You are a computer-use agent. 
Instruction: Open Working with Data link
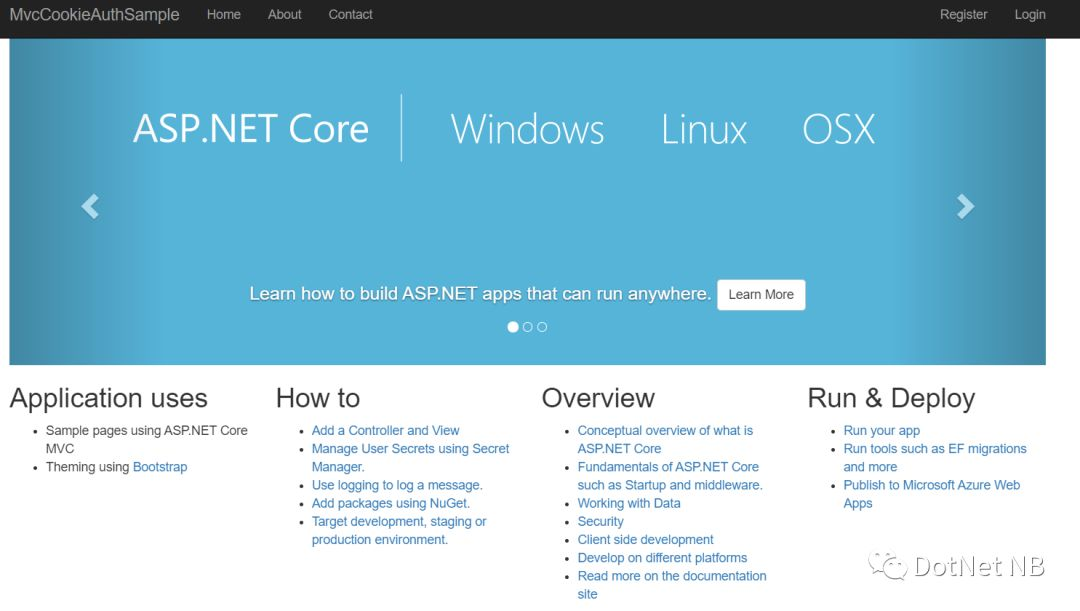tap(629, 503)
